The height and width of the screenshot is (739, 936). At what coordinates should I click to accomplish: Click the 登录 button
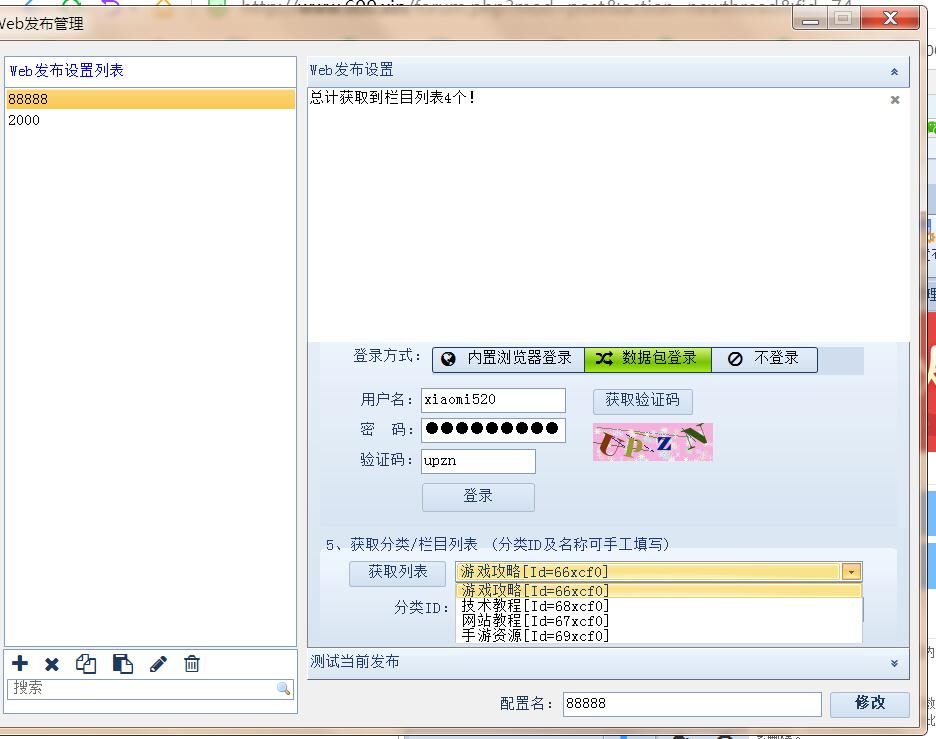pyautogui.click(x=478, y=497)
